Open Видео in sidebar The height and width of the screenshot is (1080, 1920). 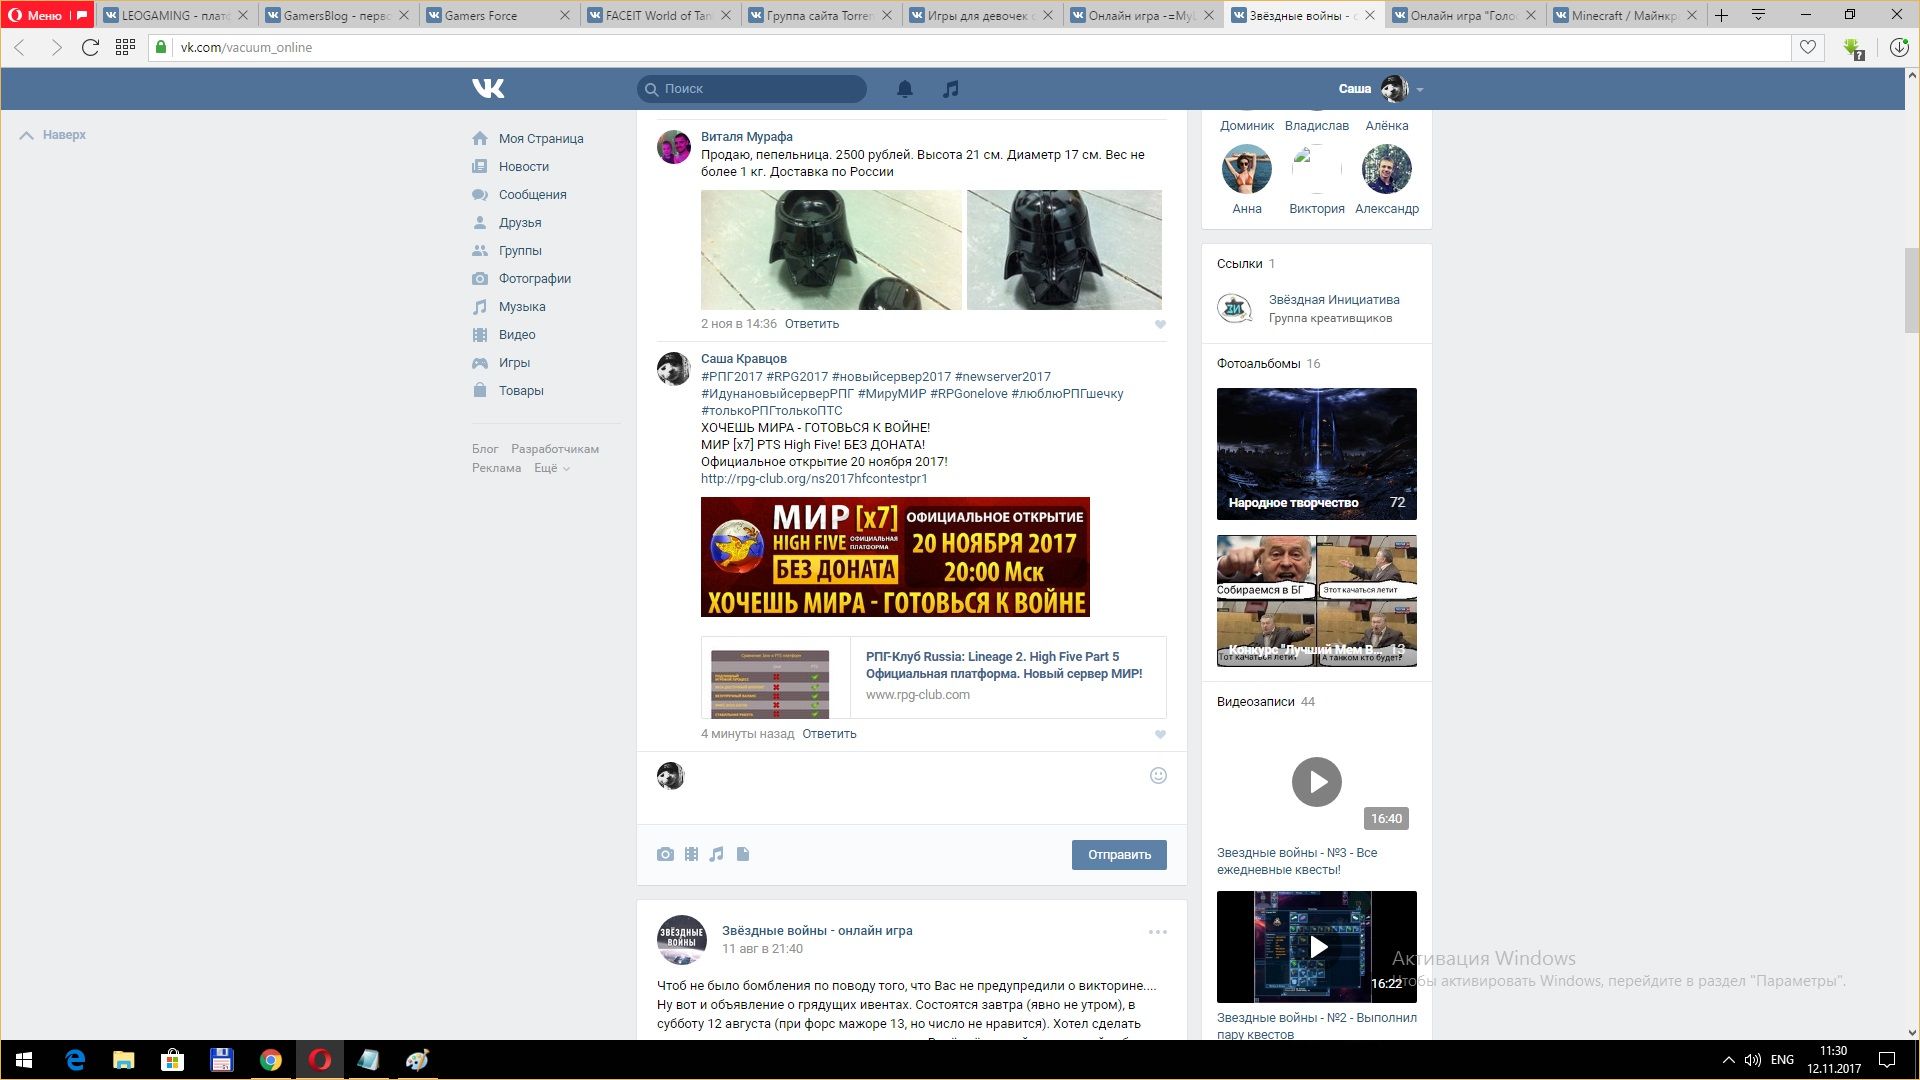point(517,335)
